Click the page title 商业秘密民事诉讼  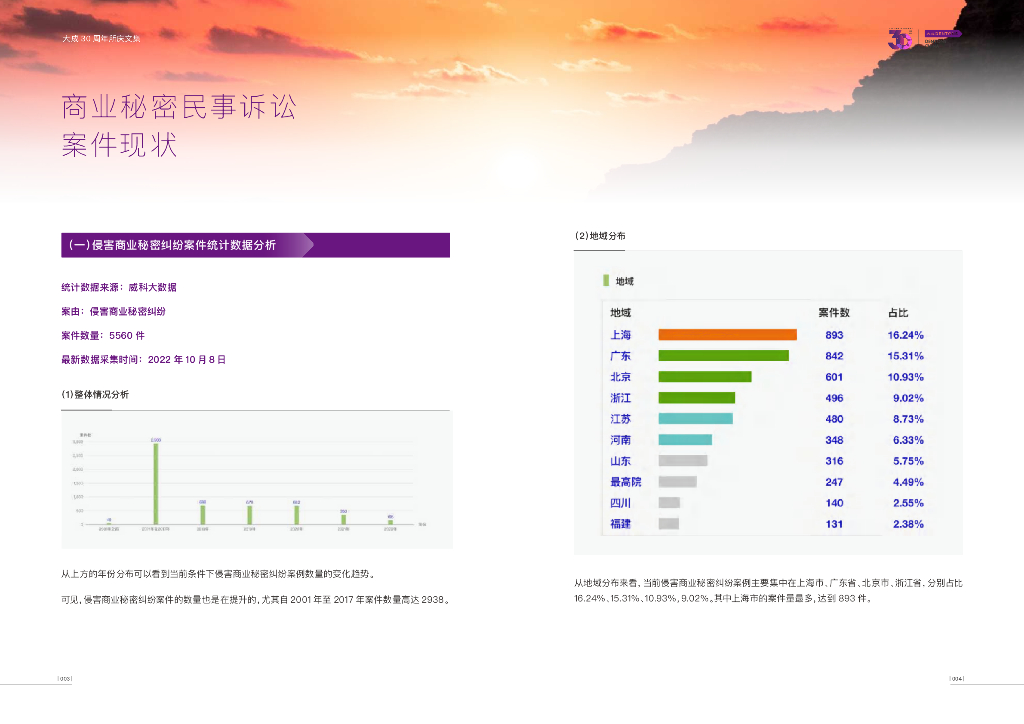tap(179, 107)
